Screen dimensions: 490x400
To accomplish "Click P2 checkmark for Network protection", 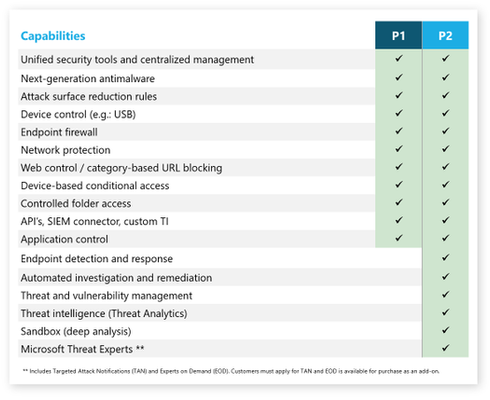I will (445, 149).
